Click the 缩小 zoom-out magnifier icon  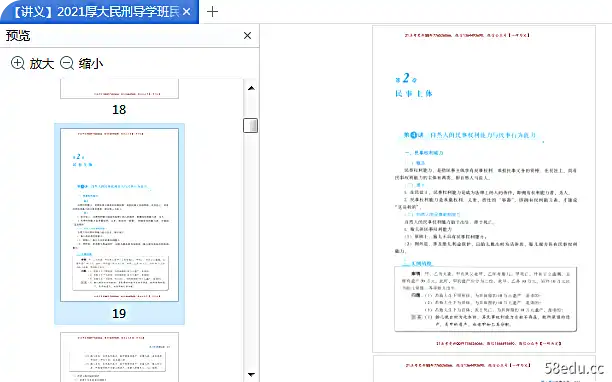[x=67, y=63]
